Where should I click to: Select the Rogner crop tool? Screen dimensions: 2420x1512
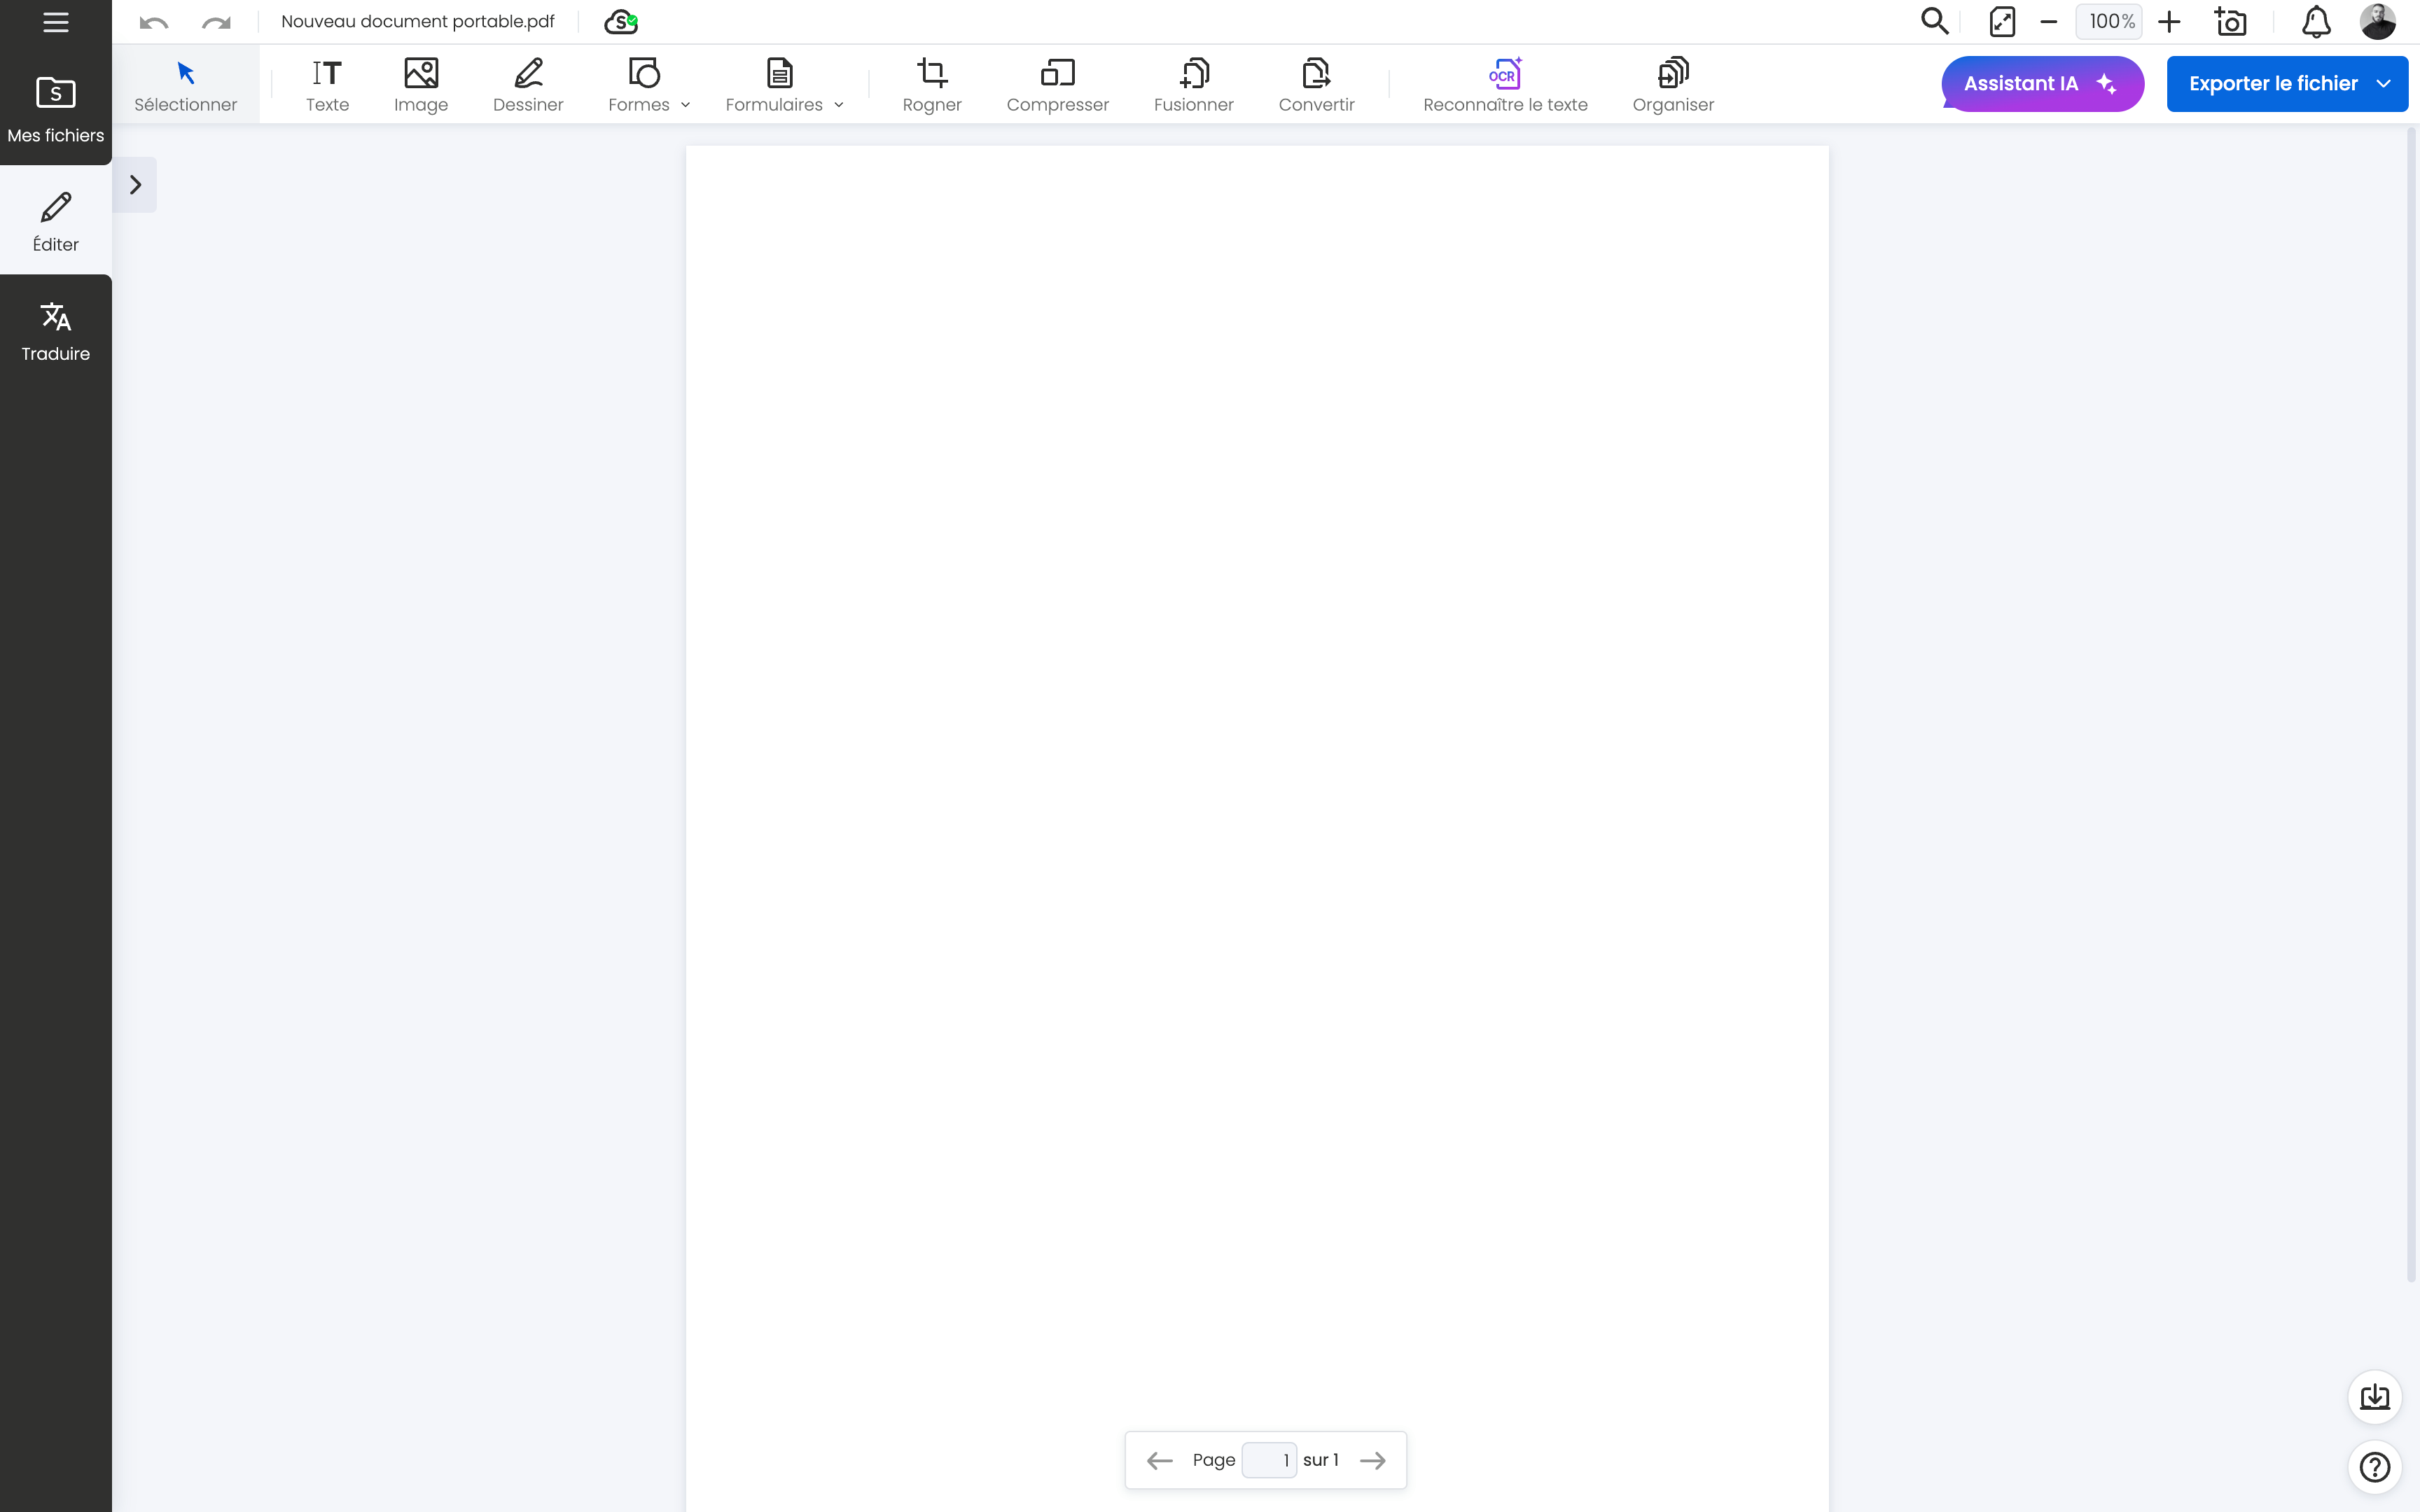[x=930, y=84]
